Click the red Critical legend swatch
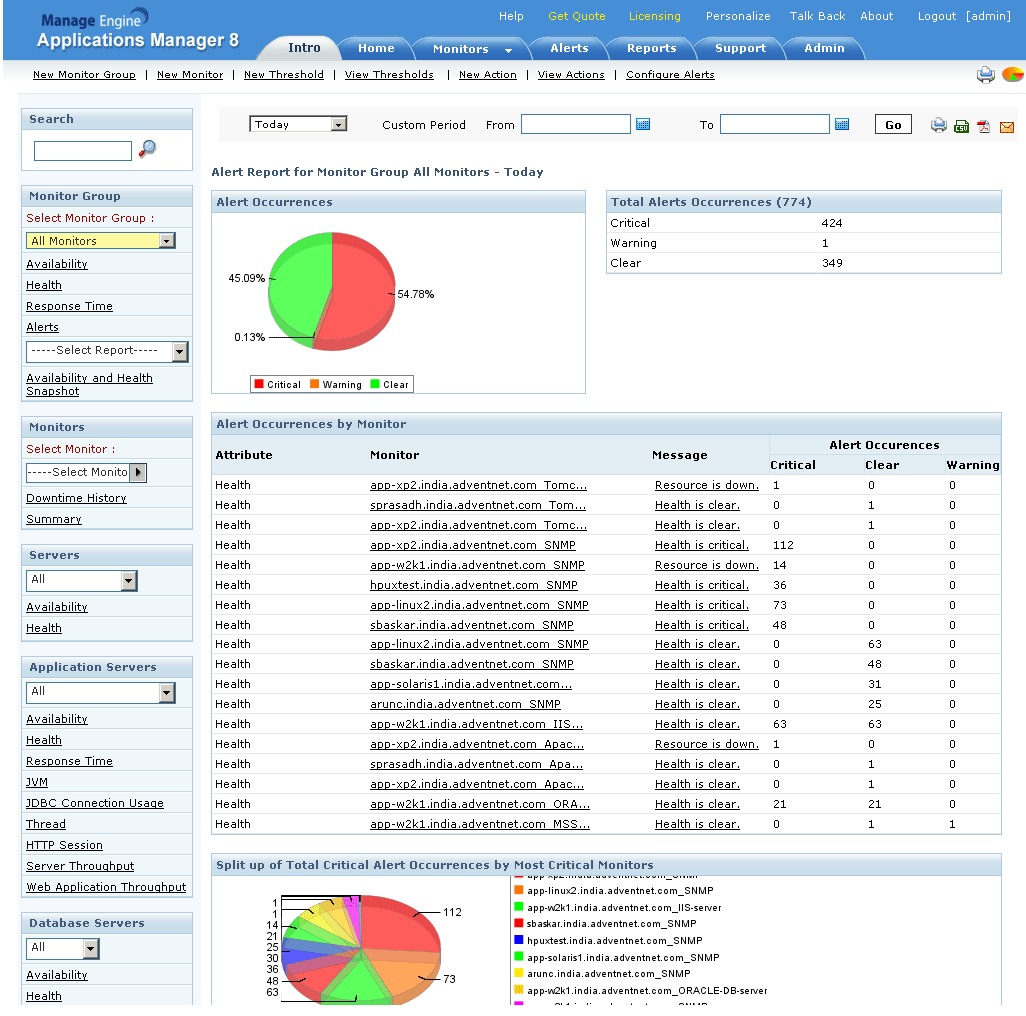The width and height of the screenshot is (1026, 1016). click(x=258, y=384)
